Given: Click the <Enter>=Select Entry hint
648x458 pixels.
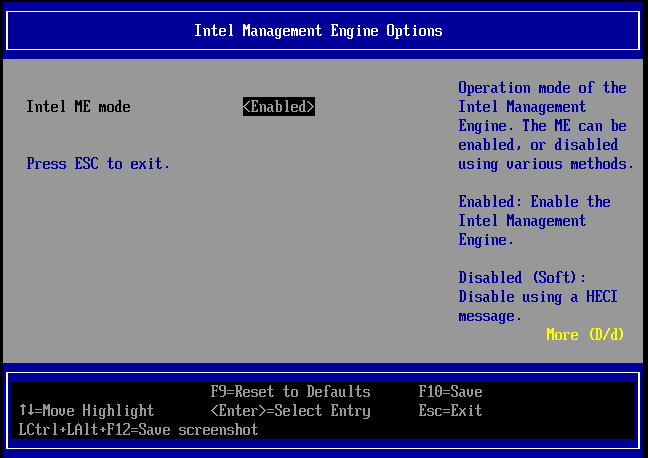Looking at the screenshot, I should point(290,411).
